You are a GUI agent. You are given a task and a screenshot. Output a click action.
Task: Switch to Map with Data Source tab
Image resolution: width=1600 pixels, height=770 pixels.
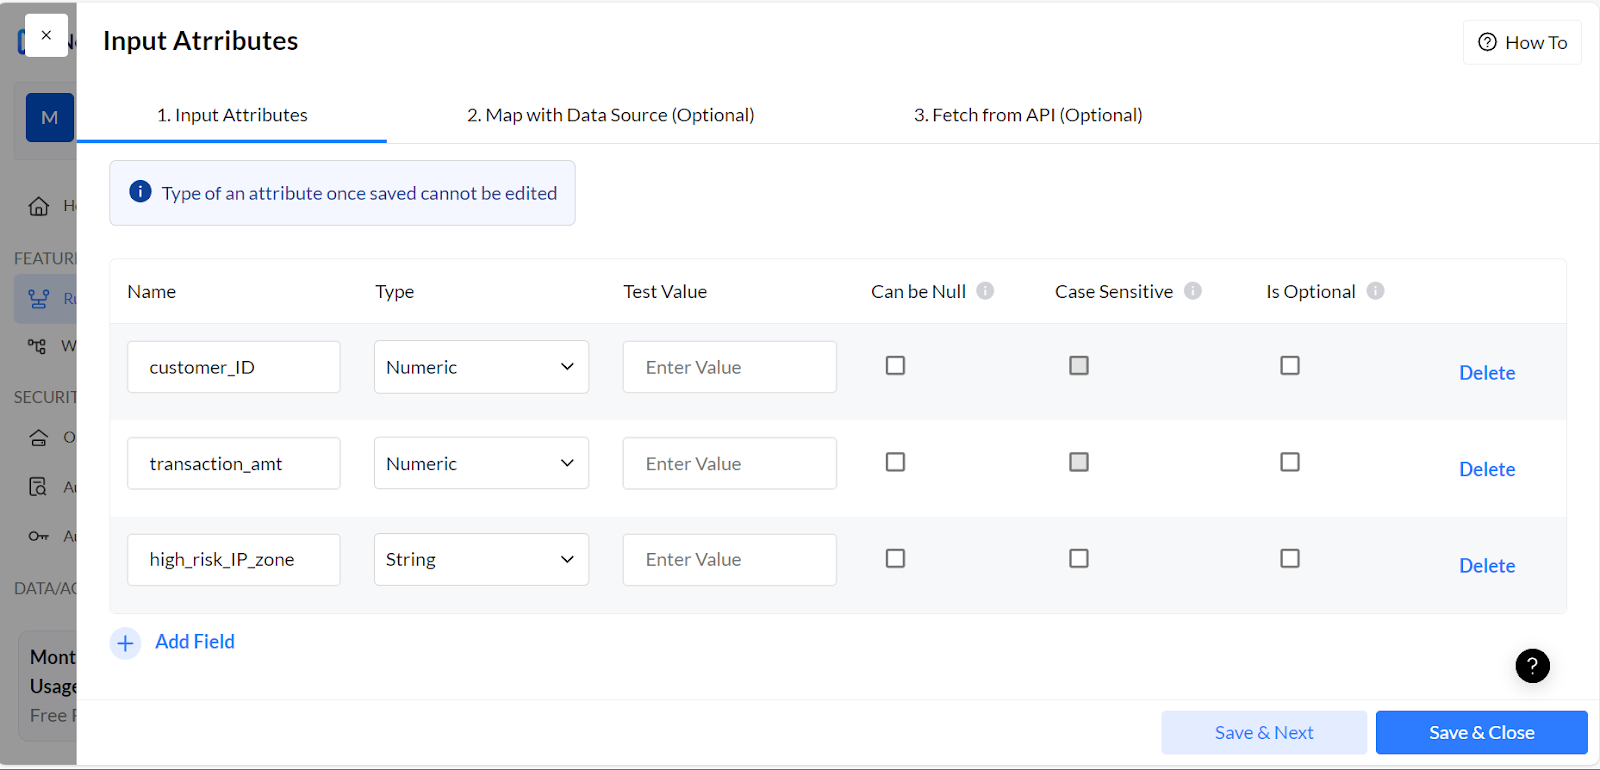tap(610, 115)
